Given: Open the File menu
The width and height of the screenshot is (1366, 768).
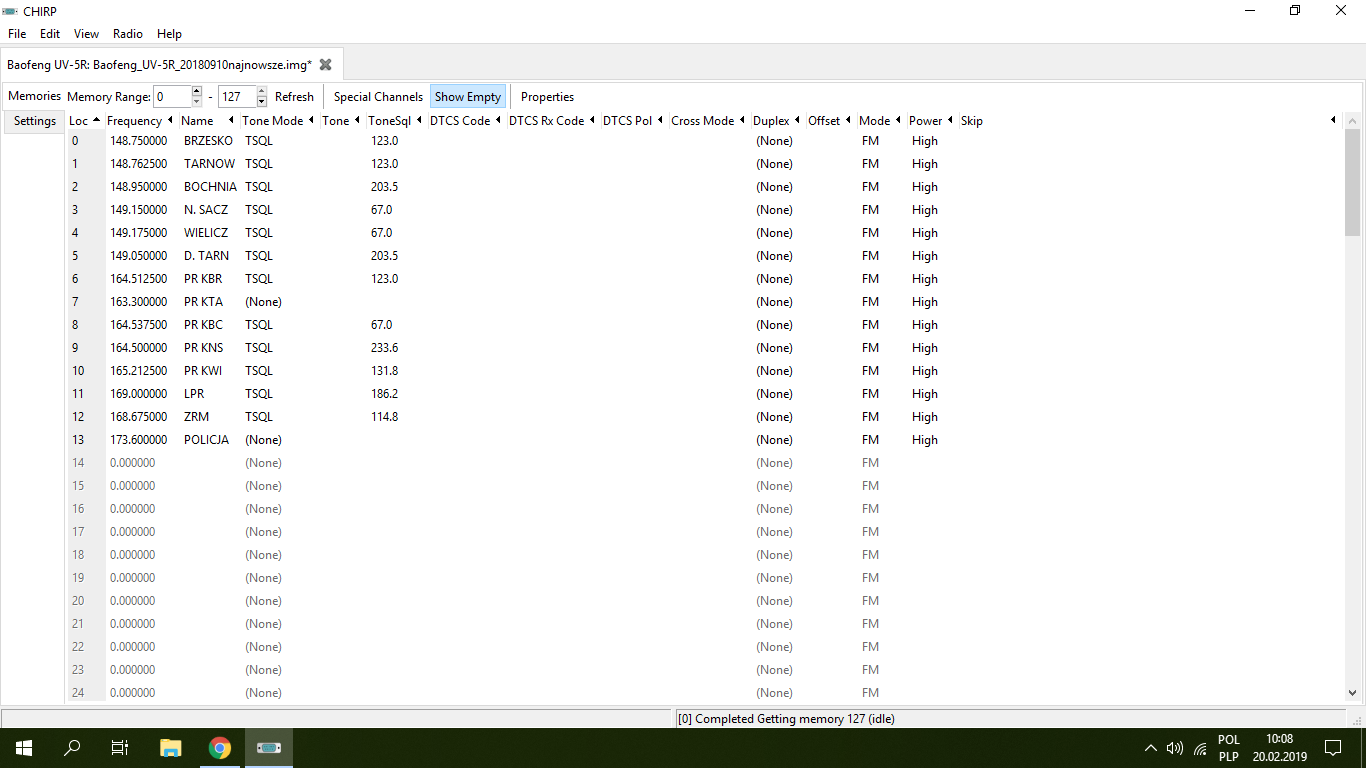Looking at the screenshot, I should coord(17,34).
